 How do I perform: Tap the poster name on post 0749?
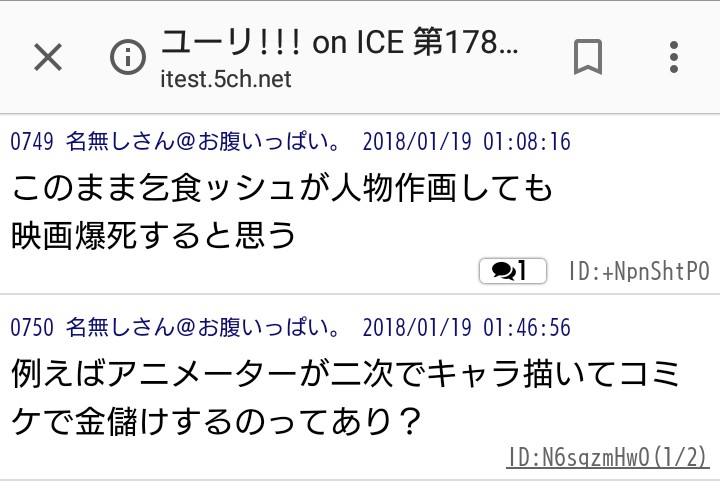pyautogui.click(x=202, y=142)
